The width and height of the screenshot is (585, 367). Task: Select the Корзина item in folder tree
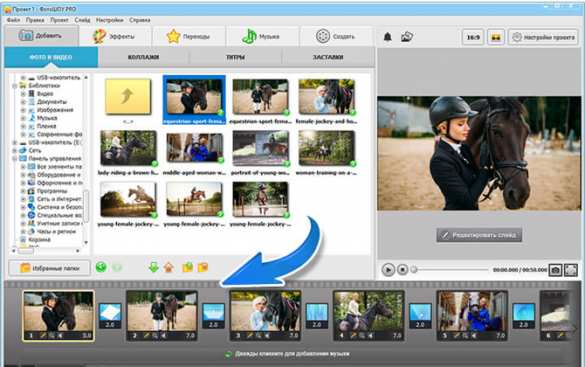point(39,240)
